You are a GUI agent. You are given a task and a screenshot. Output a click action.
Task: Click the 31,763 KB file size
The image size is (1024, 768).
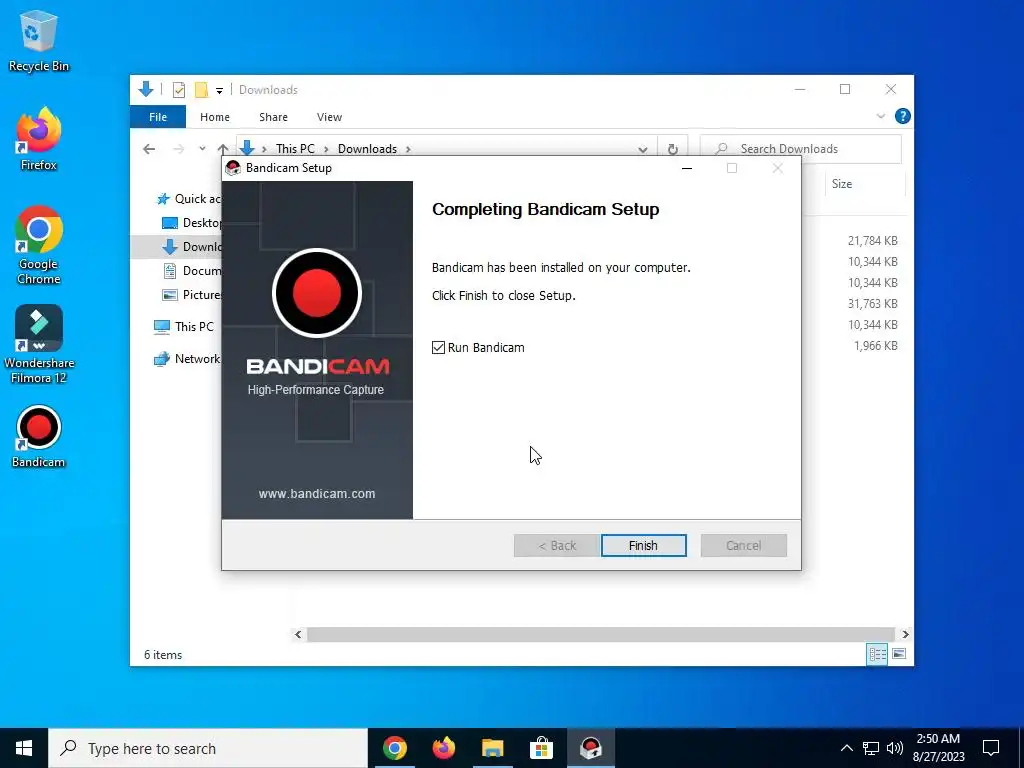click(x=872, y=304)
